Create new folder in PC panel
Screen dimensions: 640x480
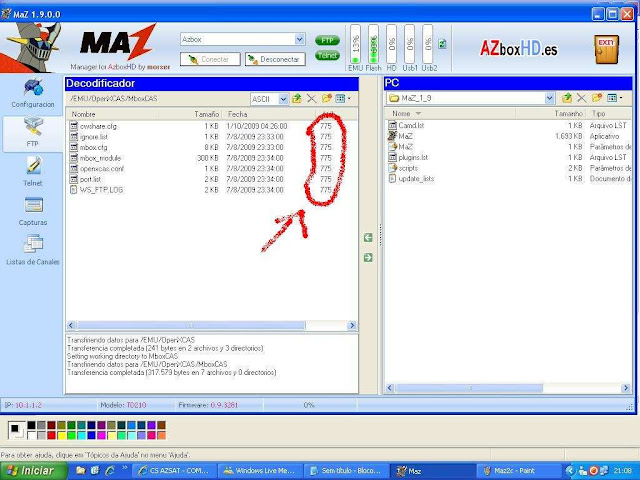[x=596, y=98]
